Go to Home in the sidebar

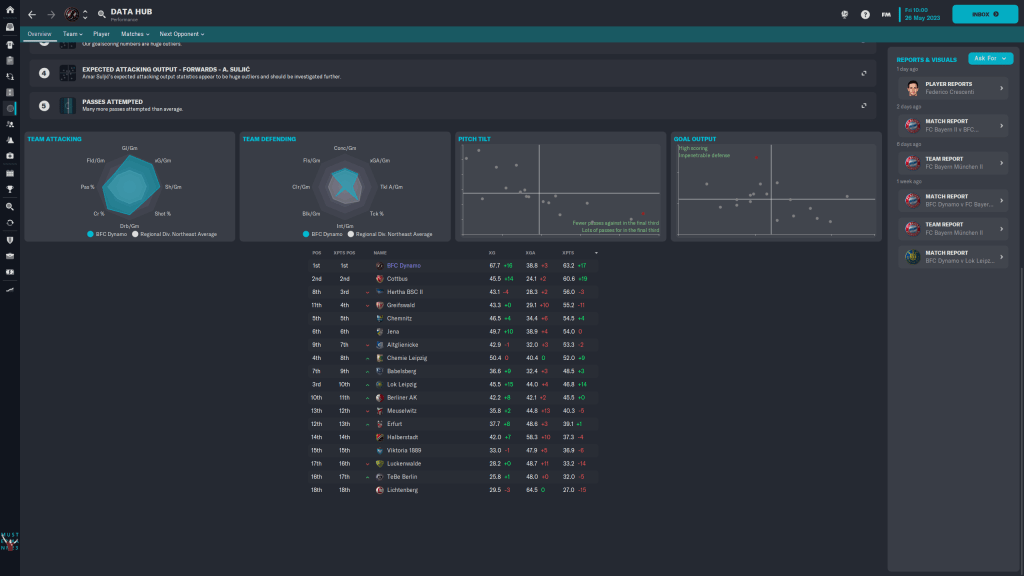click(10, 10)
